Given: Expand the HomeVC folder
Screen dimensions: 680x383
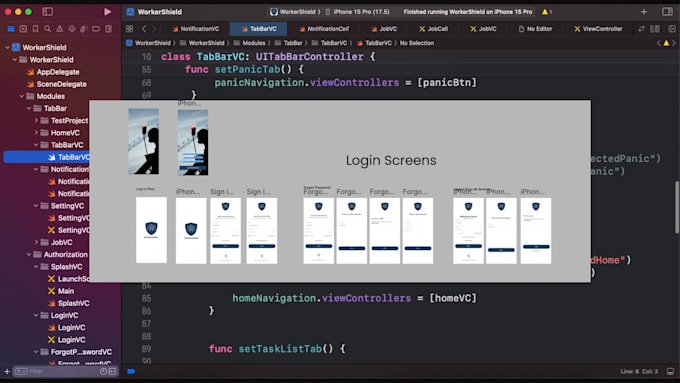Looking at the screenshot, I should click(36, 132).
